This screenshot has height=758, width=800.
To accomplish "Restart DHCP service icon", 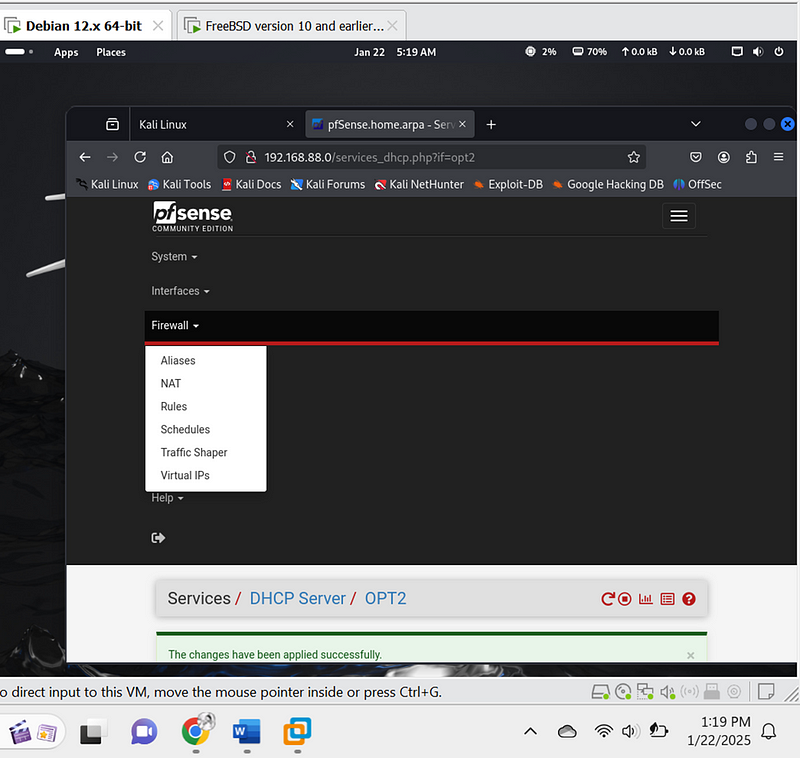I will coord(607,599).
